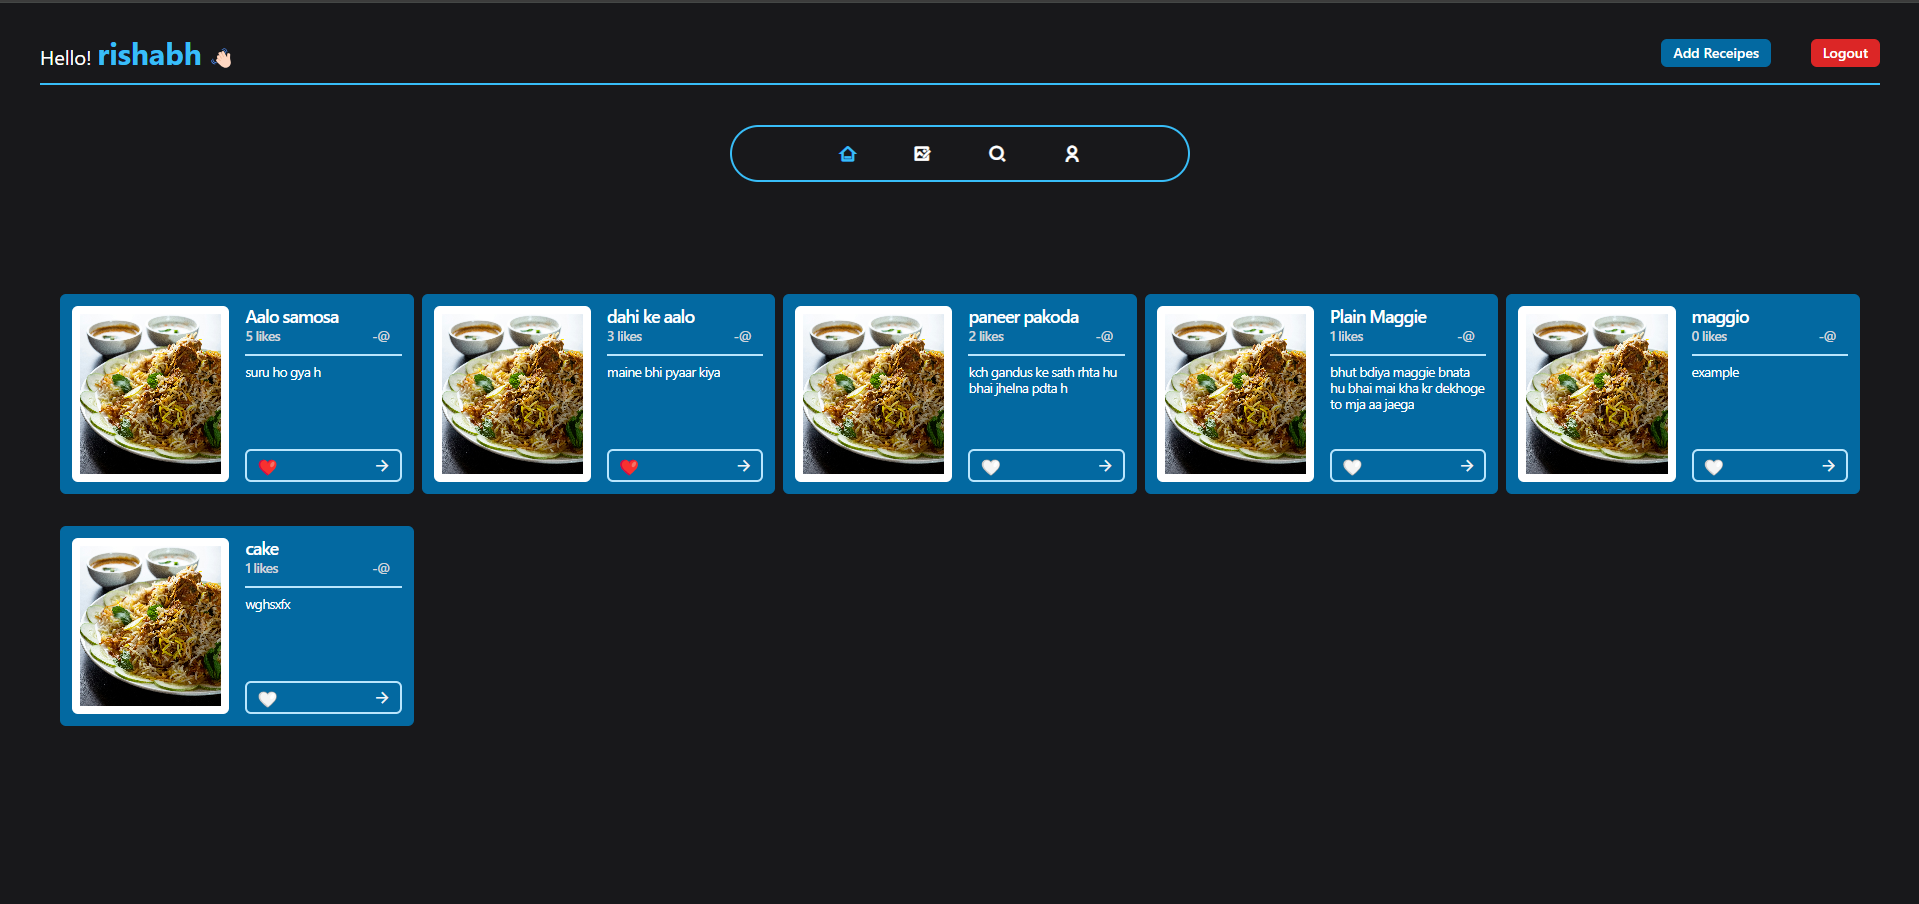Click the Add Receipes button

pyautogui.click(x=1715, y=53)
